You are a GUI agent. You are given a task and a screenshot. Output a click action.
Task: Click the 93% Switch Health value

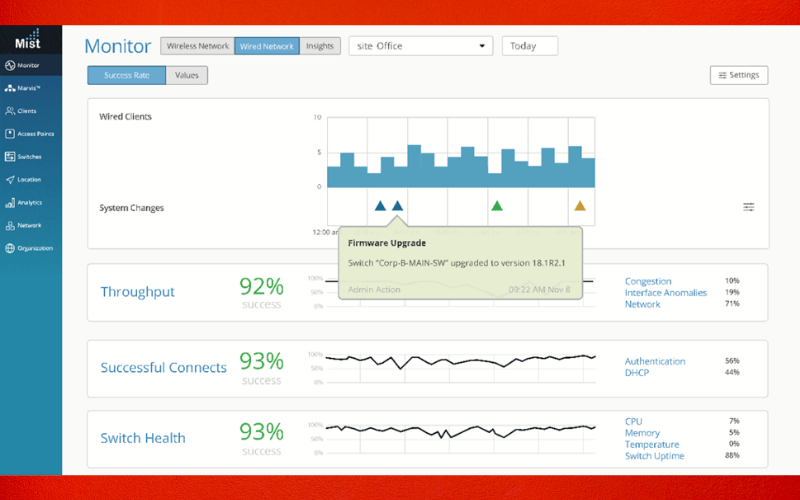pyautogui.click(x=261, y=432)
